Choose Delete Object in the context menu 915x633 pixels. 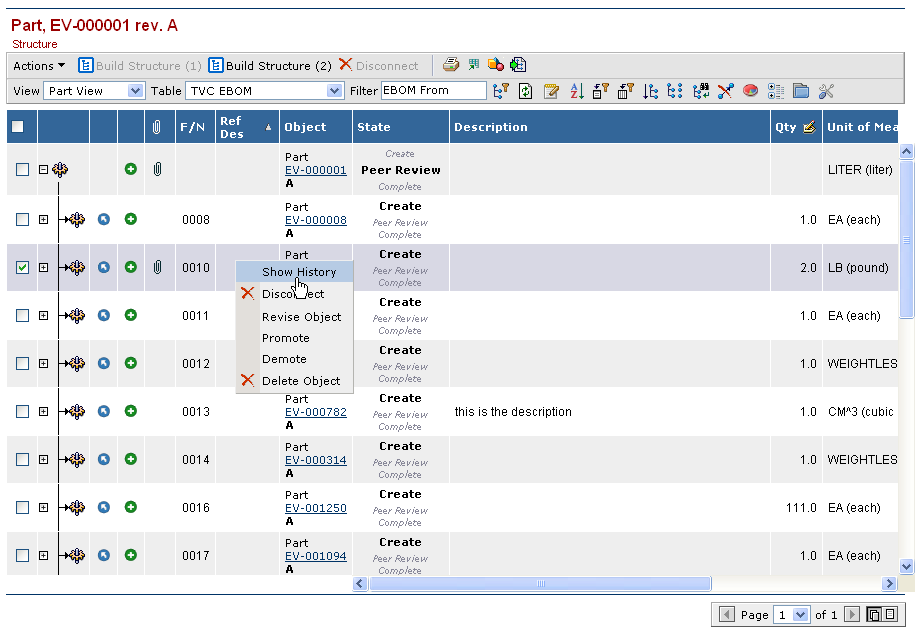300,381
